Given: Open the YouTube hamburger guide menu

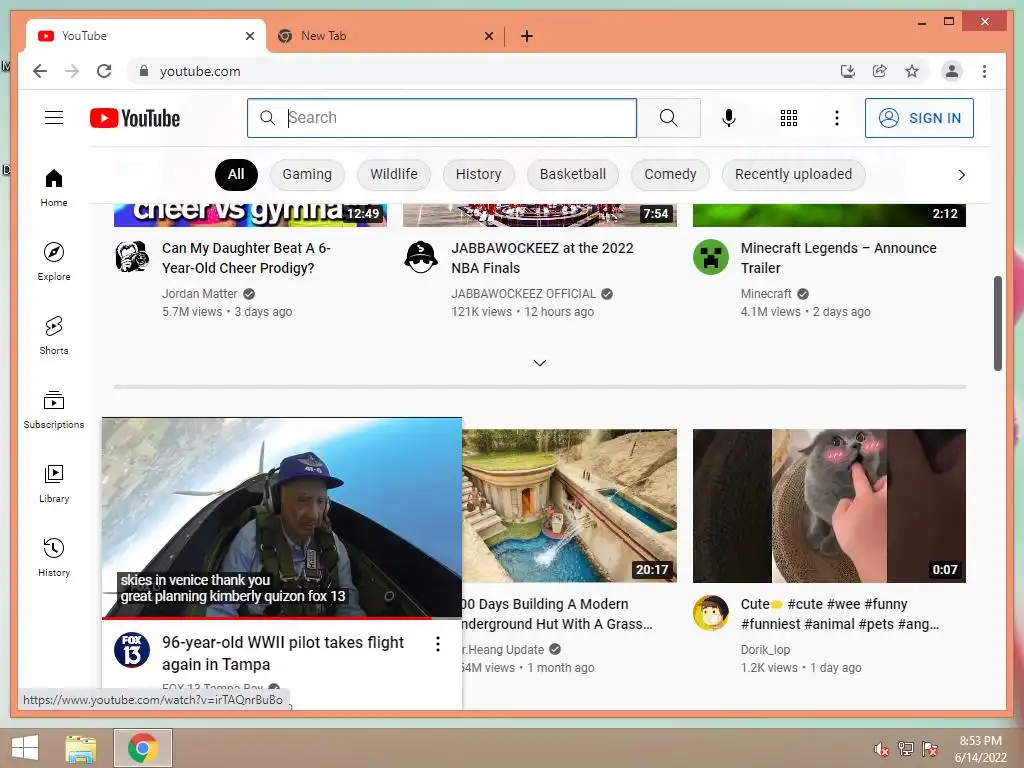Looking at the screenshot, I should point(54,118).
